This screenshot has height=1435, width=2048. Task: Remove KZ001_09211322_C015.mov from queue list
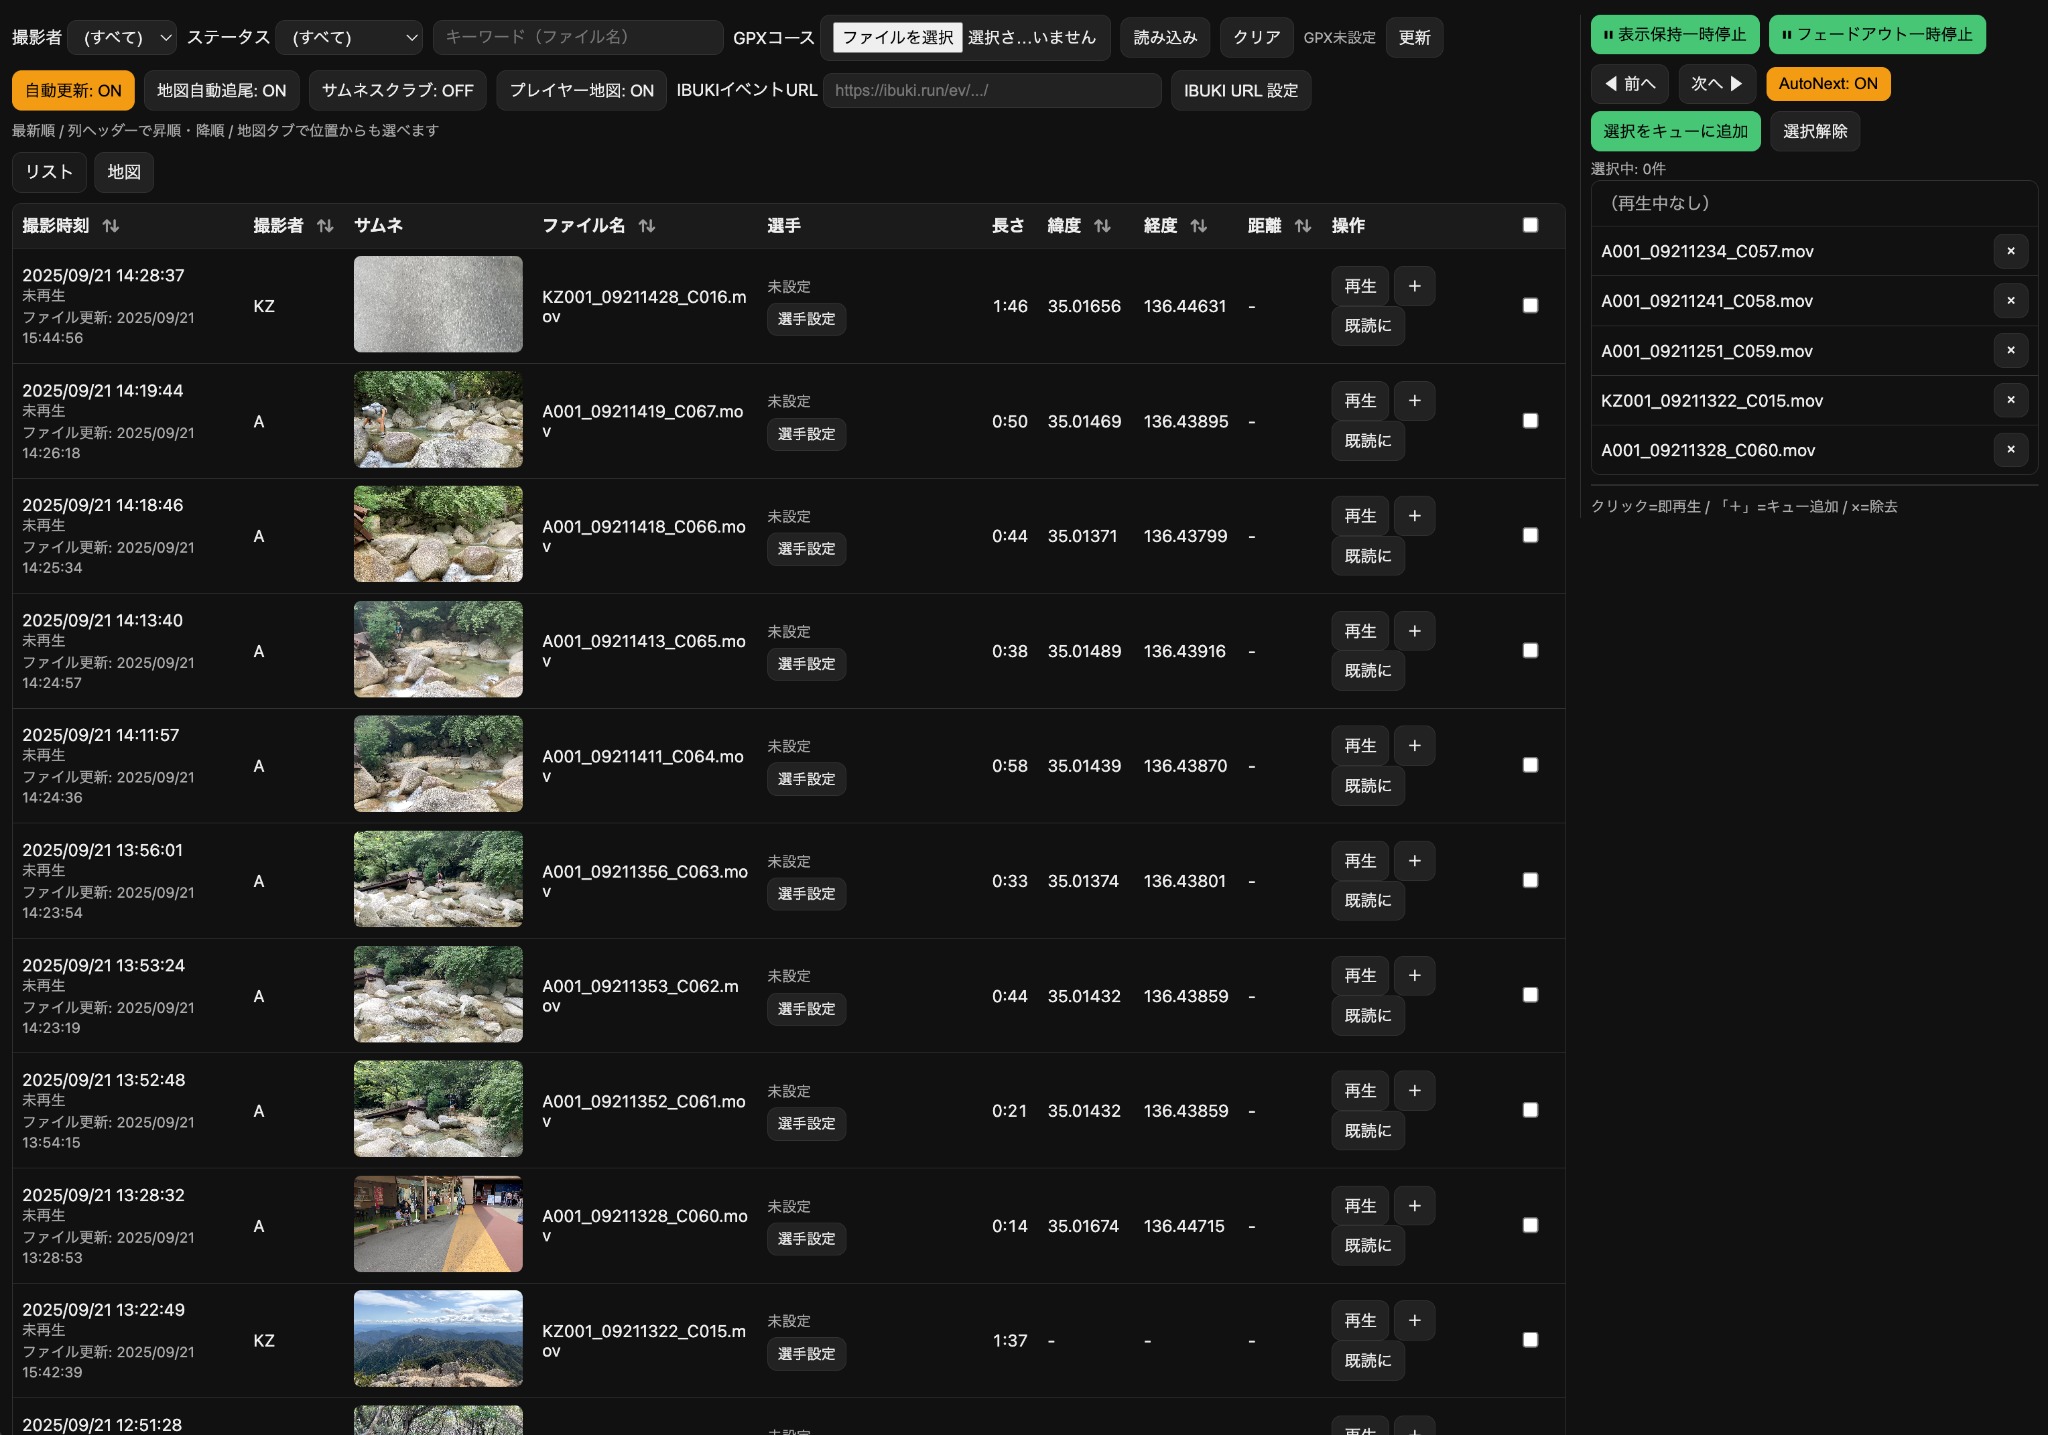click(x=2010, y=400)
